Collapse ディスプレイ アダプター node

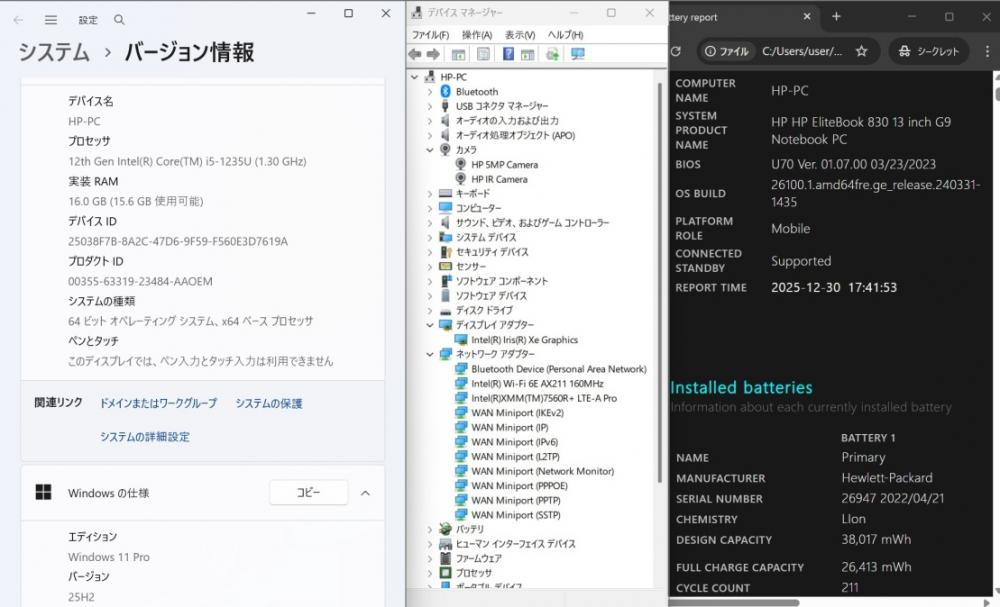(x=430, y=325)
